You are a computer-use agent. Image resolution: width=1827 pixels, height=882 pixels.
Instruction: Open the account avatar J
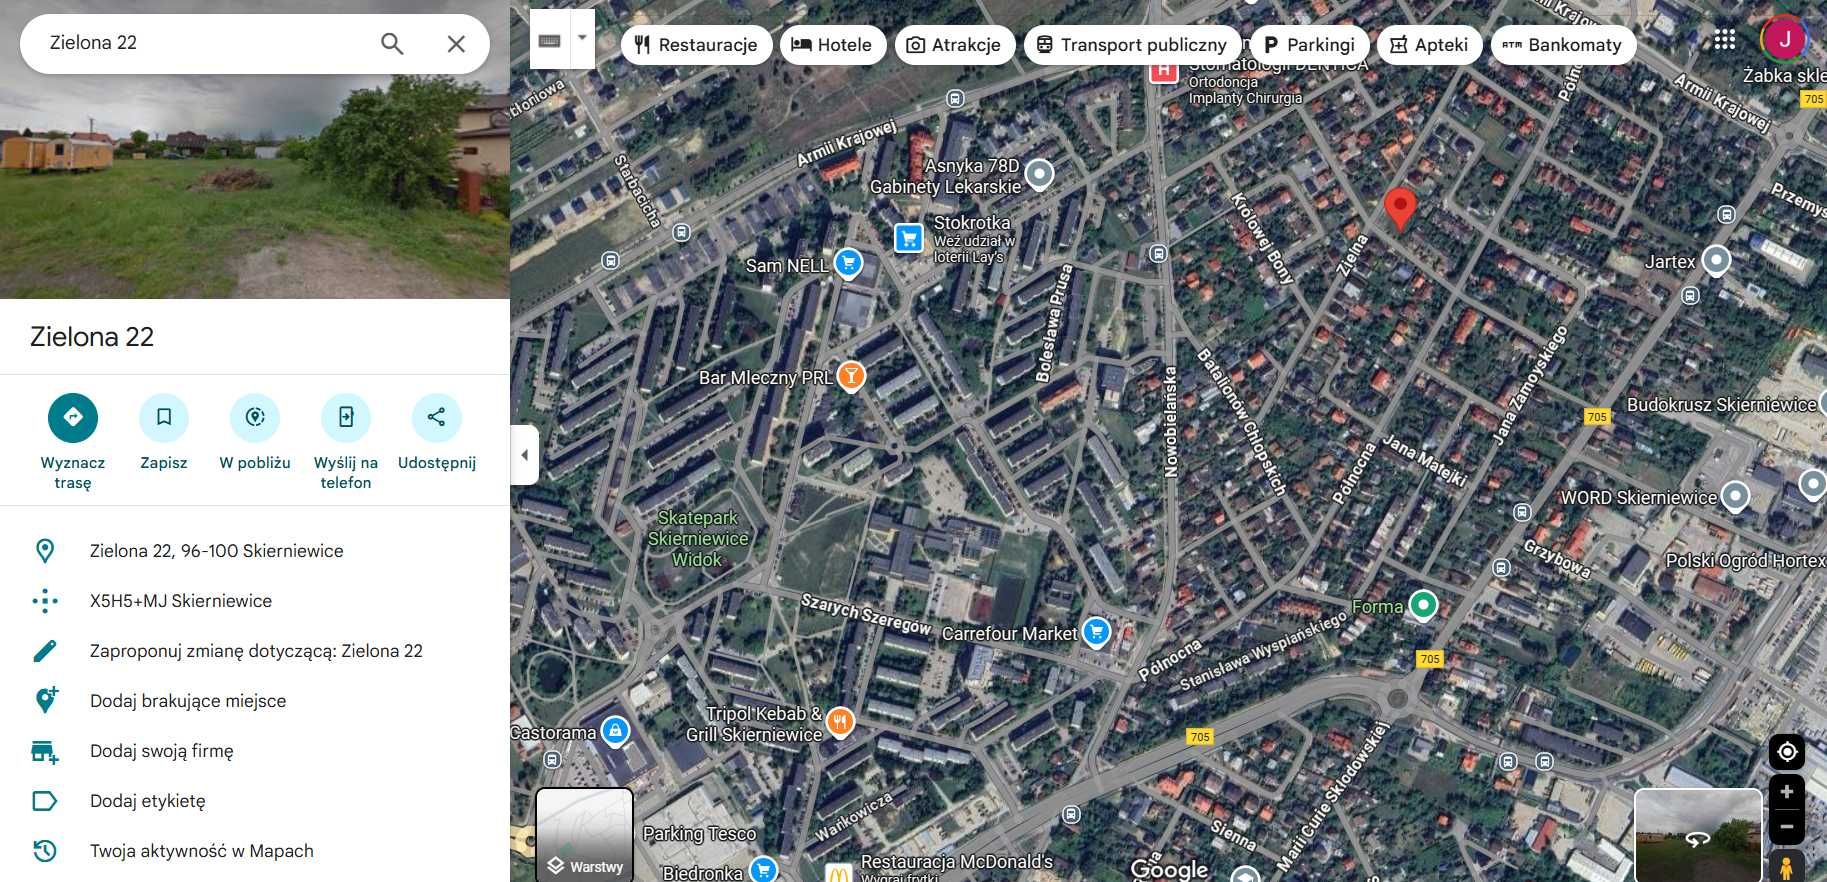[x=1784, y=40]
